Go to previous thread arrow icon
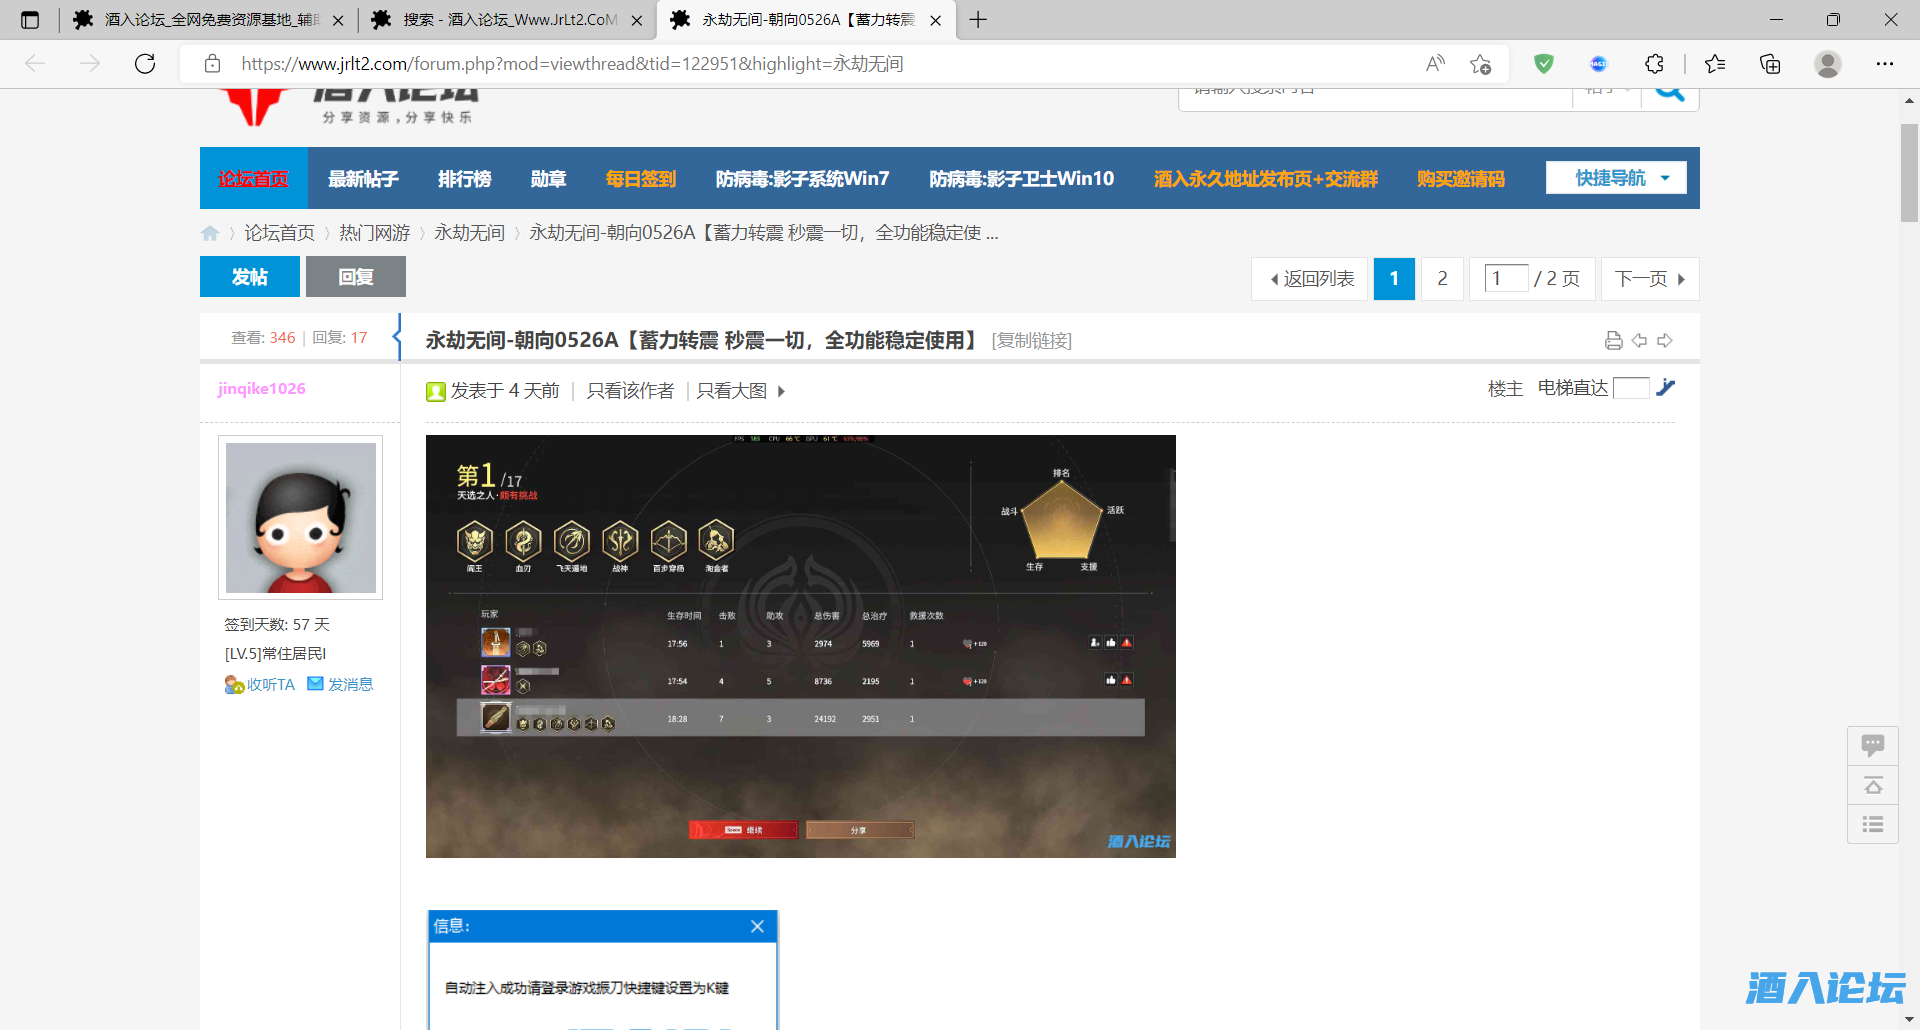 click(1639, 341)
